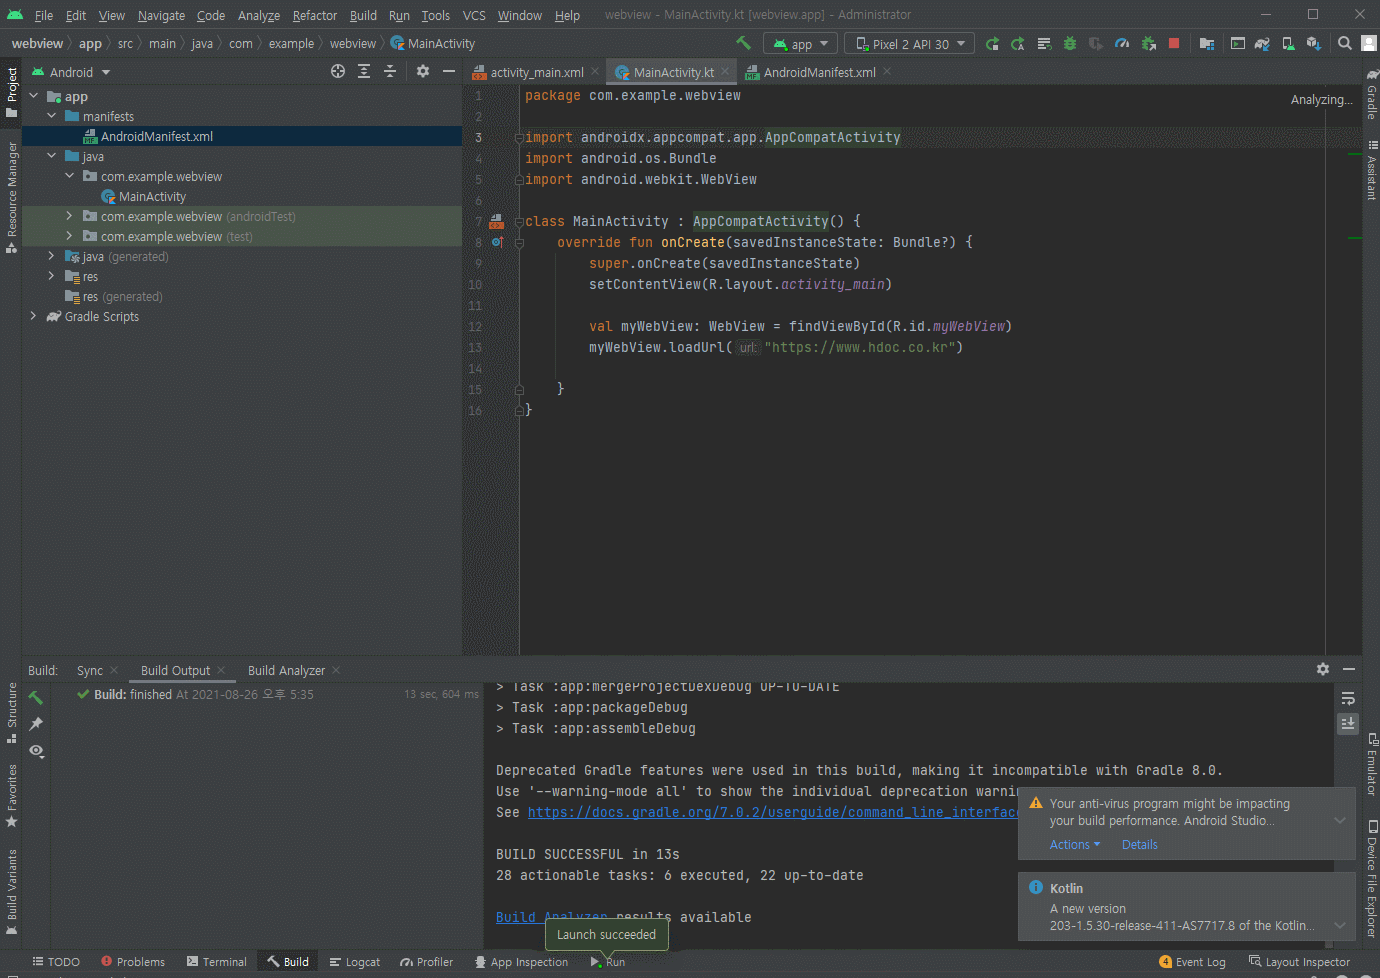Open Logcat tool window button
The image size is (1380, 978).
355,962
